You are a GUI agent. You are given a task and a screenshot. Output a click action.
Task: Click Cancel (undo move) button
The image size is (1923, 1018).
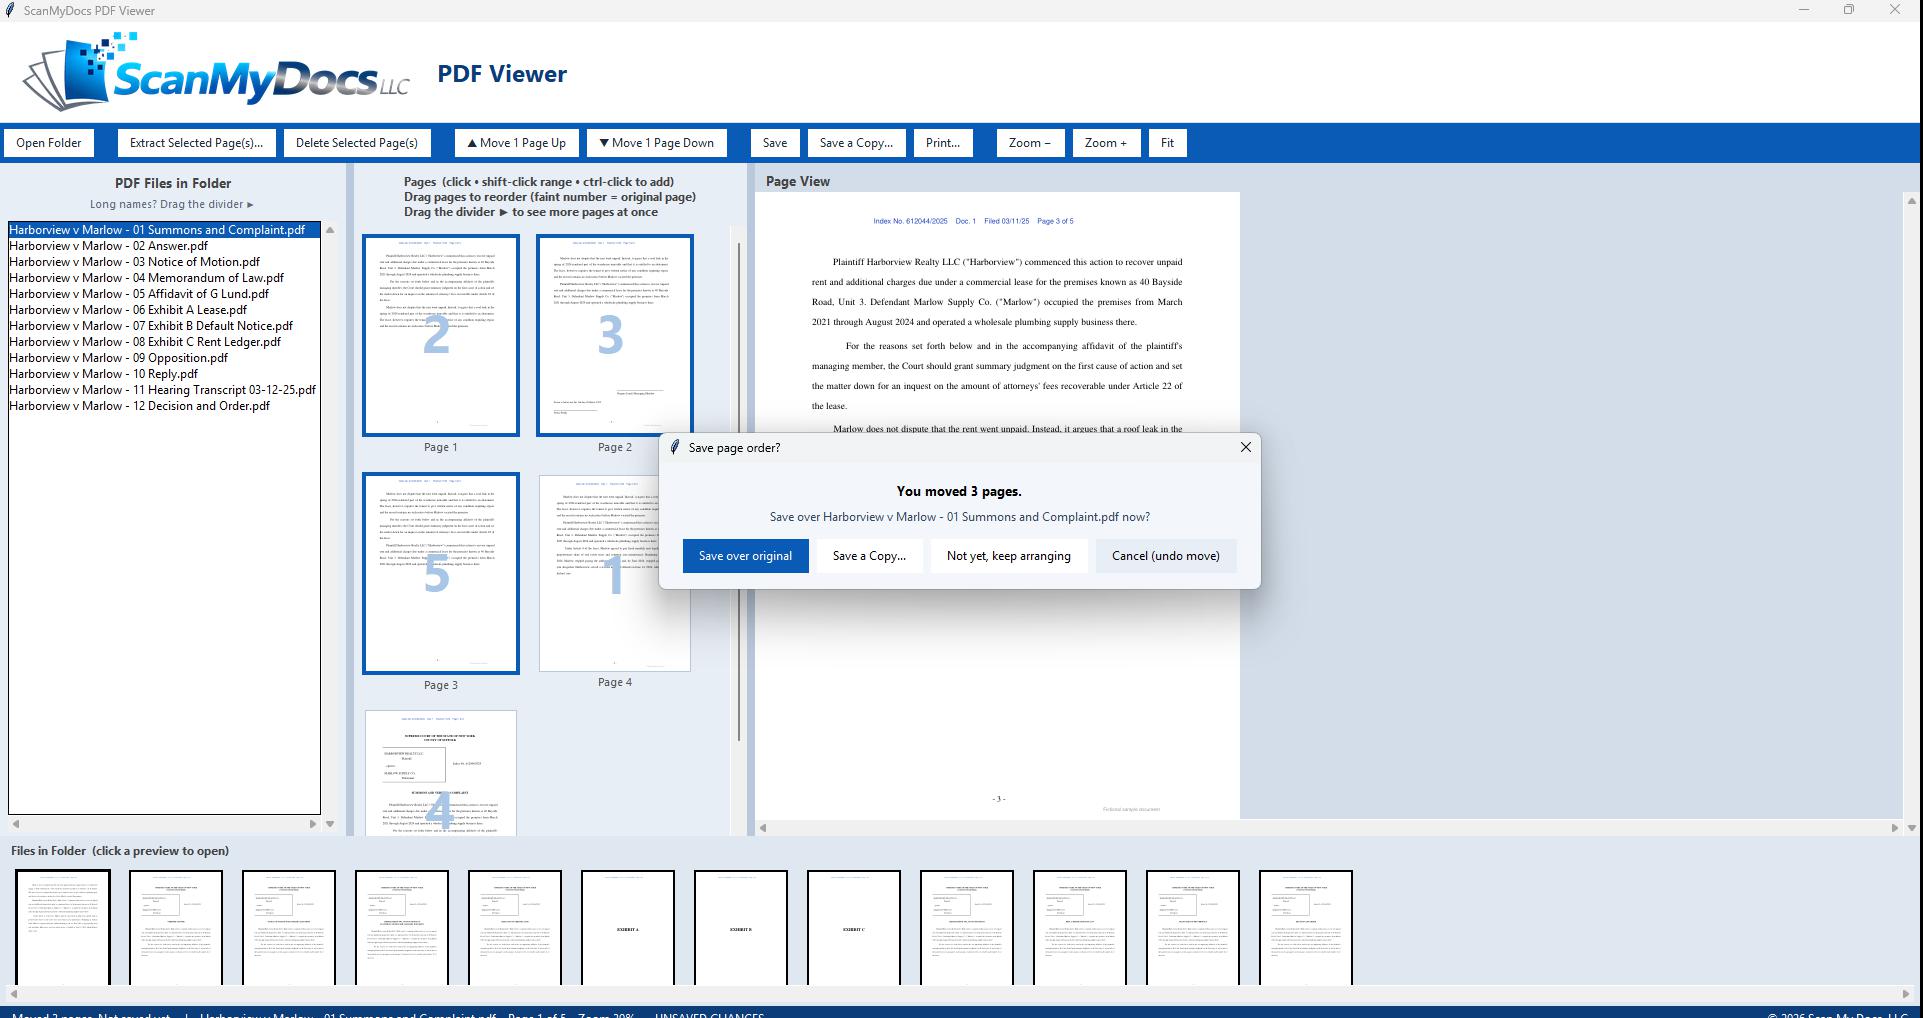pyautogui.click(x=1165, y=556)
